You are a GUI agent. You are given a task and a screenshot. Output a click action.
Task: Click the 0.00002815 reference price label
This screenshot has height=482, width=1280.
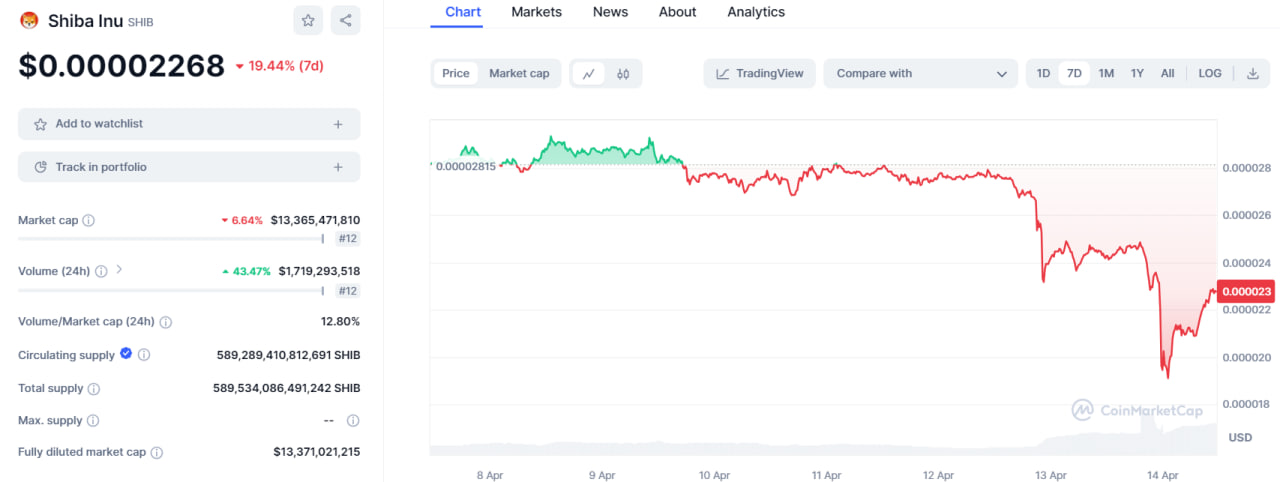coord(465,166)
